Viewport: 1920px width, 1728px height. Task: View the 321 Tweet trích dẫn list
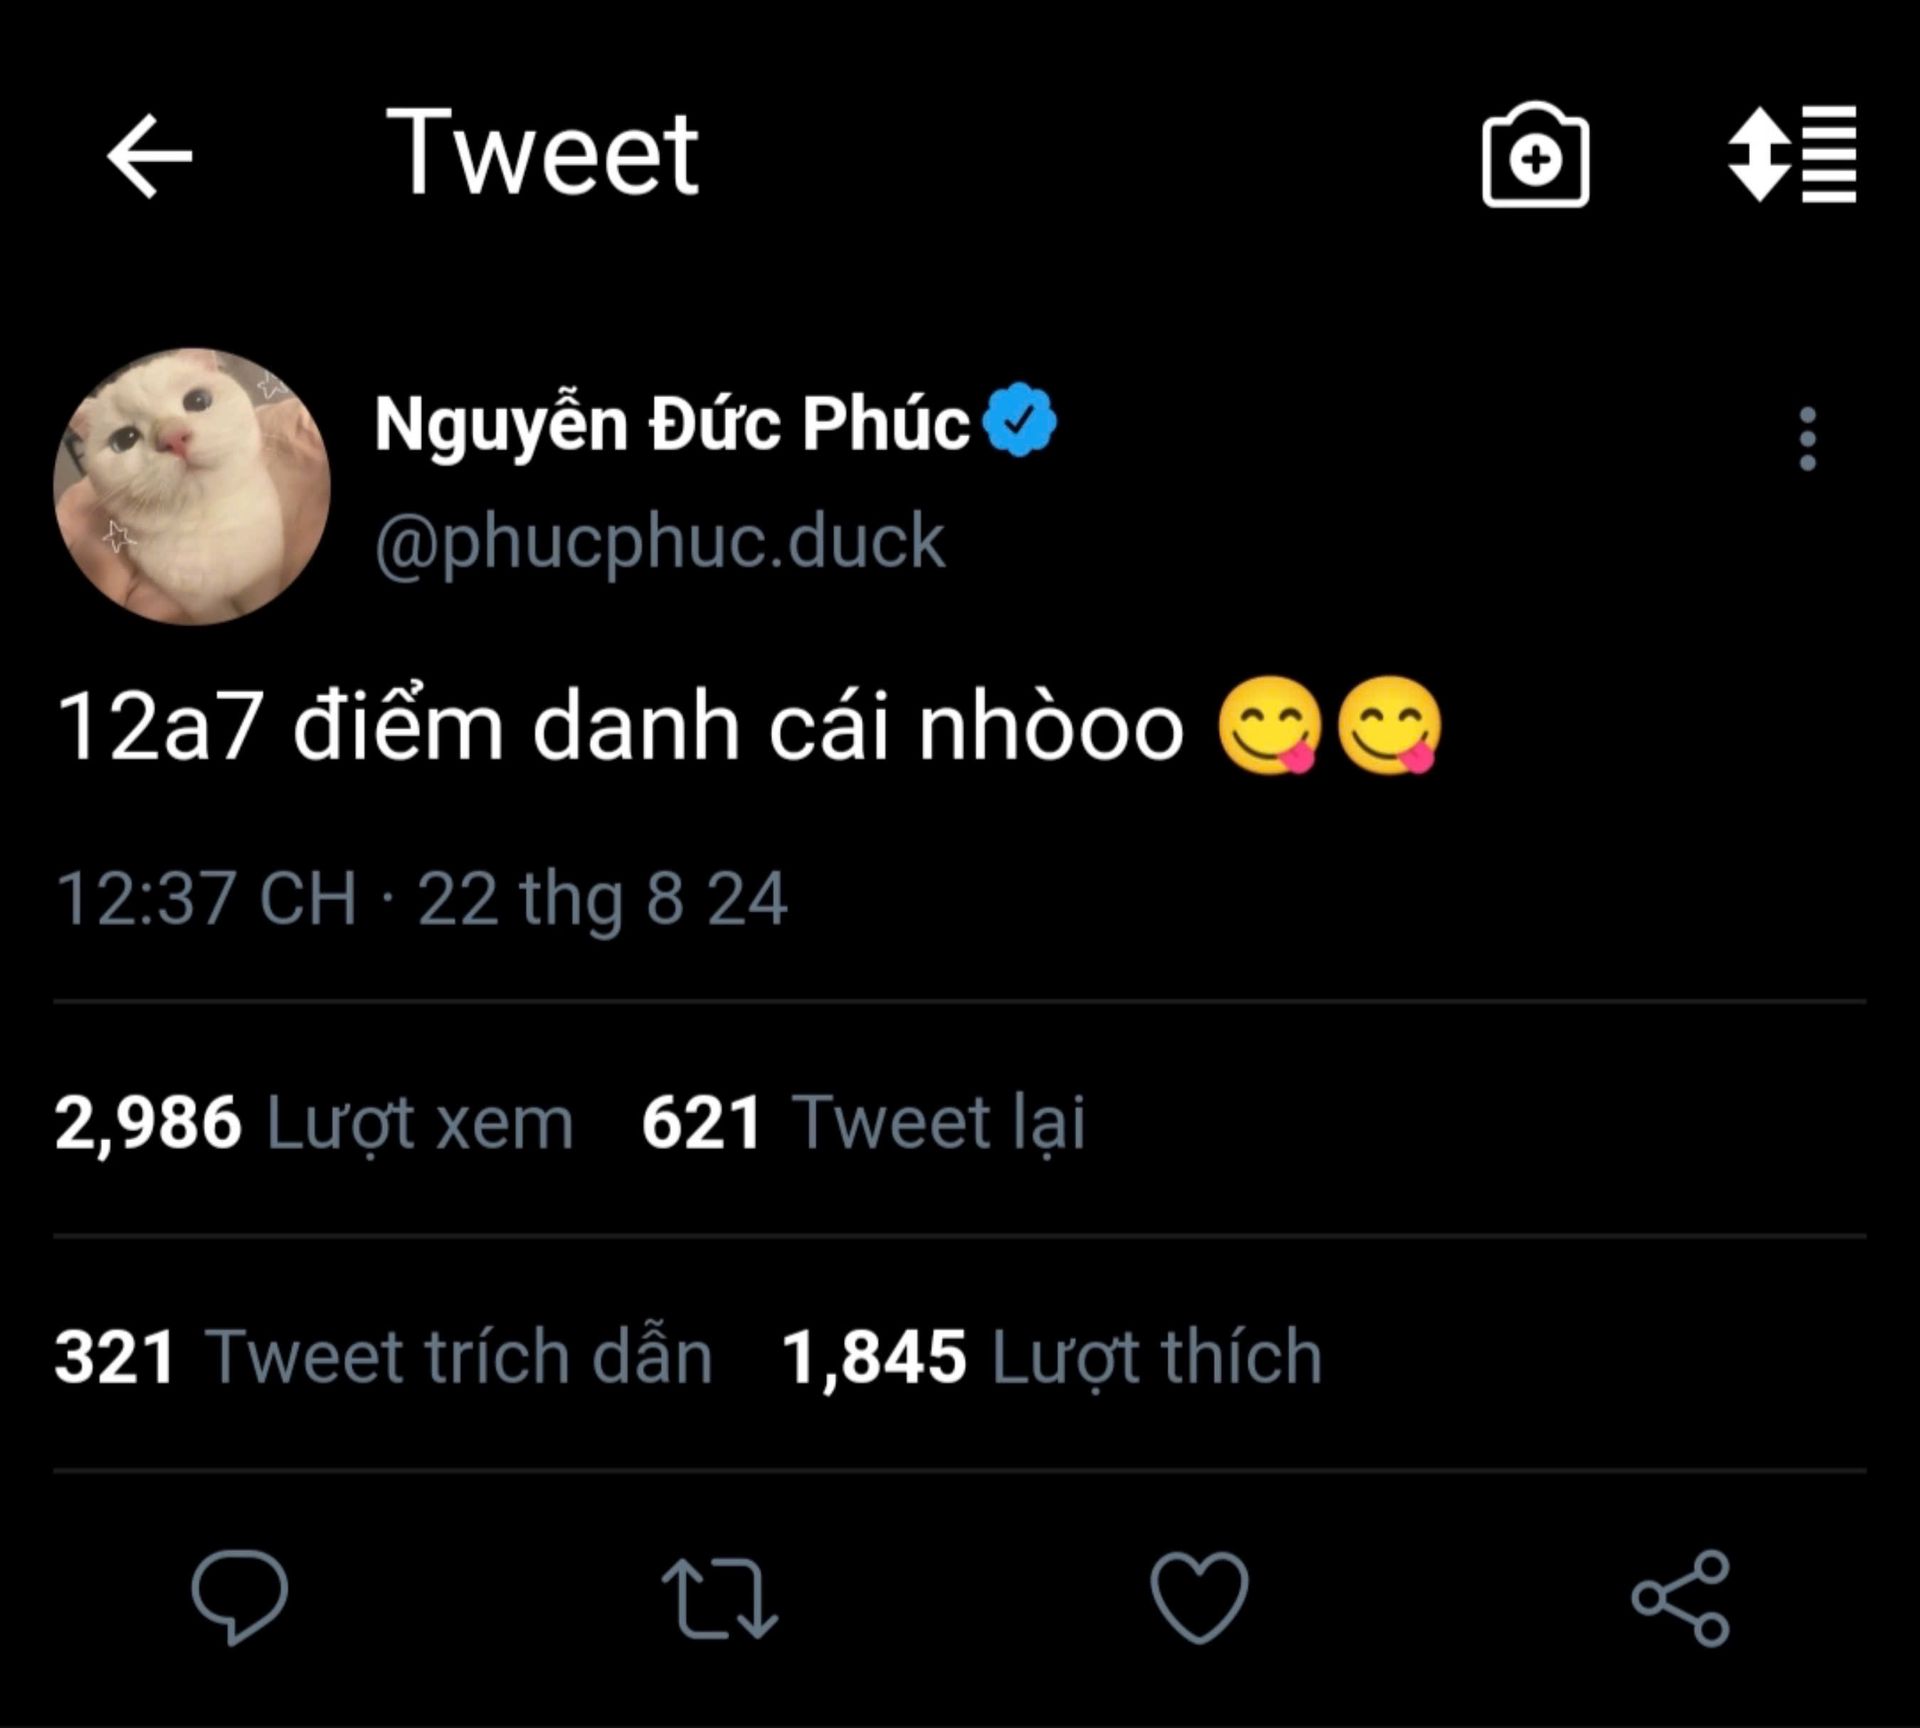click(x=383, y=1356)
